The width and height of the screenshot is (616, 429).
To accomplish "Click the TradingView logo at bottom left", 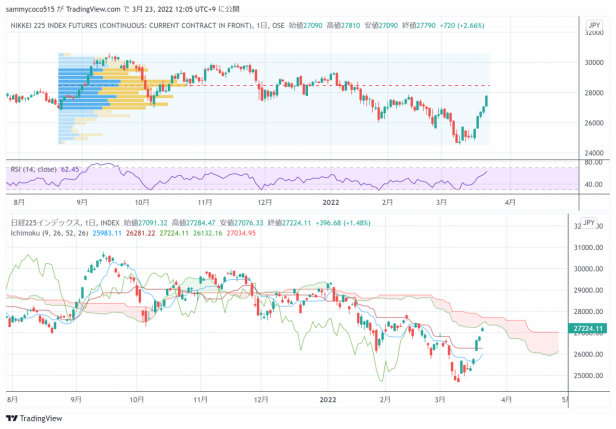I will click(34, 418).
